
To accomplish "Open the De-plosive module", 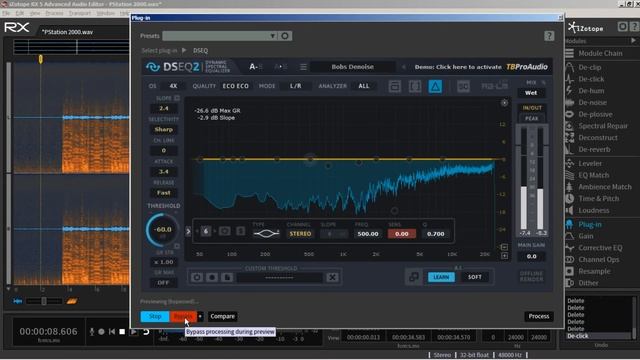I will point(595,114).
